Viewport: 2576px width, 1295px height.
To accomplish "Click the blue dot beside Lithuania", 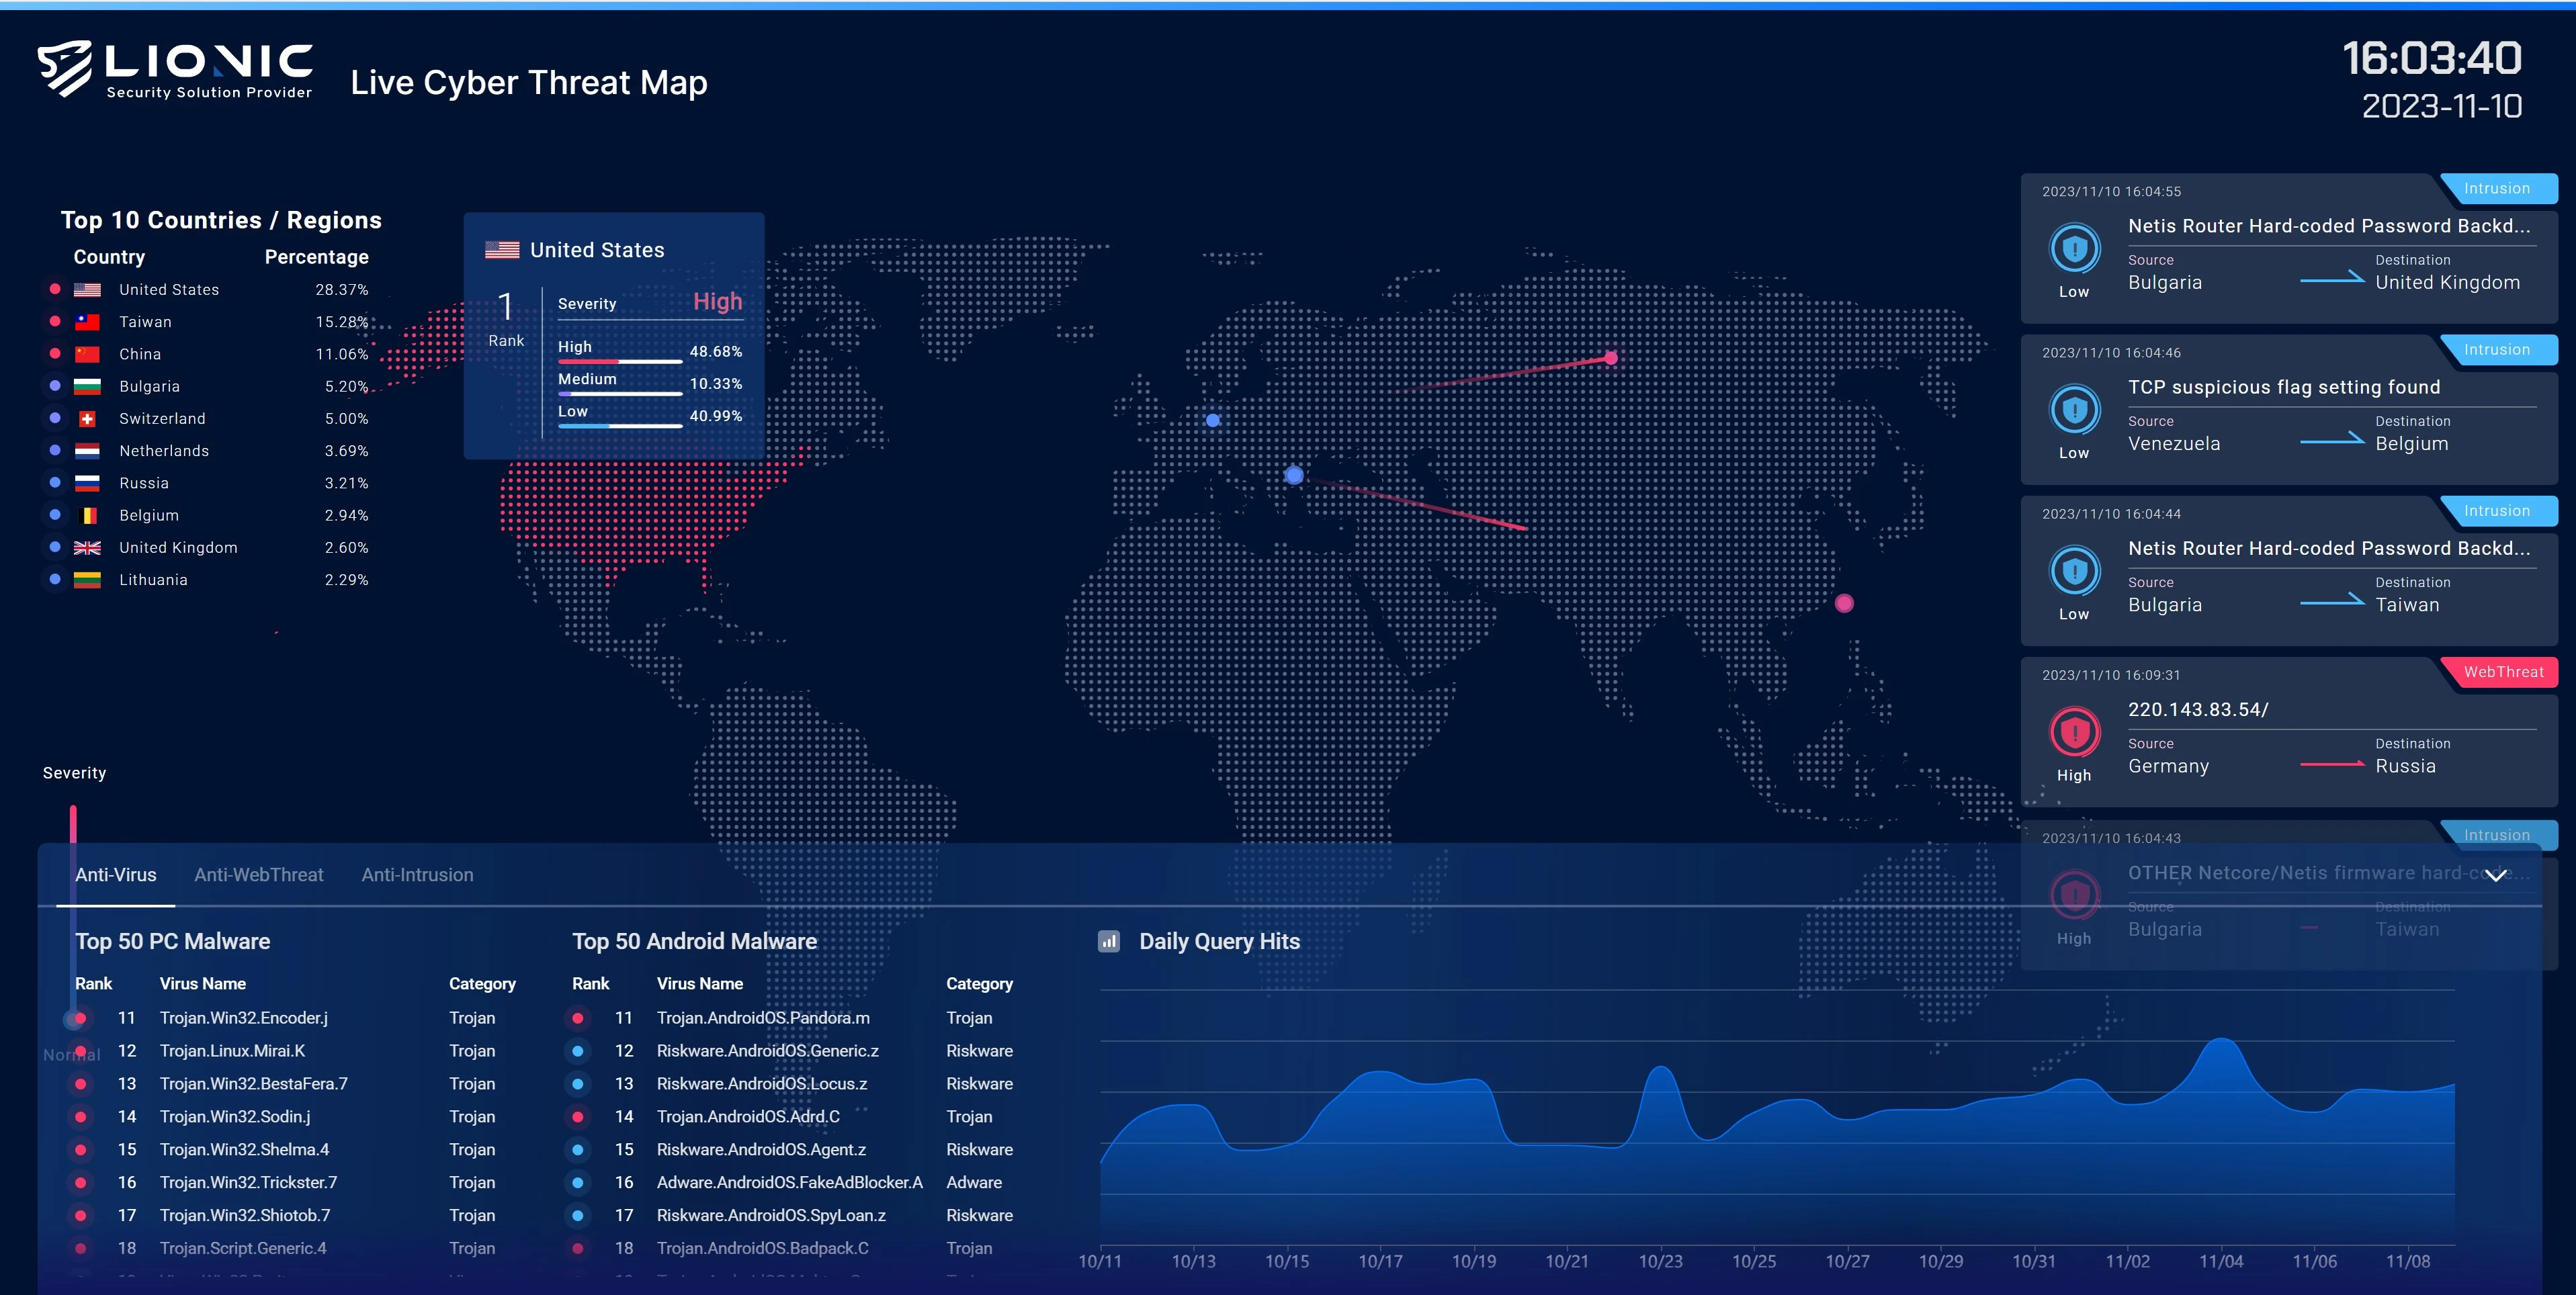I will pyautogui.click(x=55, y=579).
